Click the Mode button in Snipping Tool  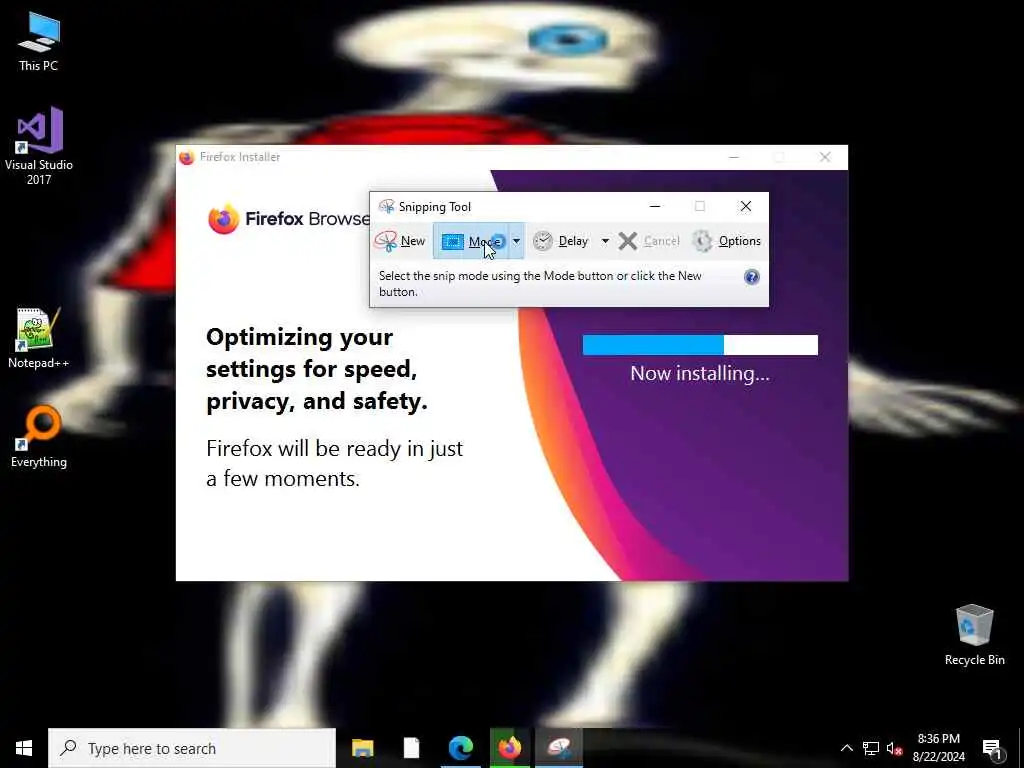pos(471,241)
